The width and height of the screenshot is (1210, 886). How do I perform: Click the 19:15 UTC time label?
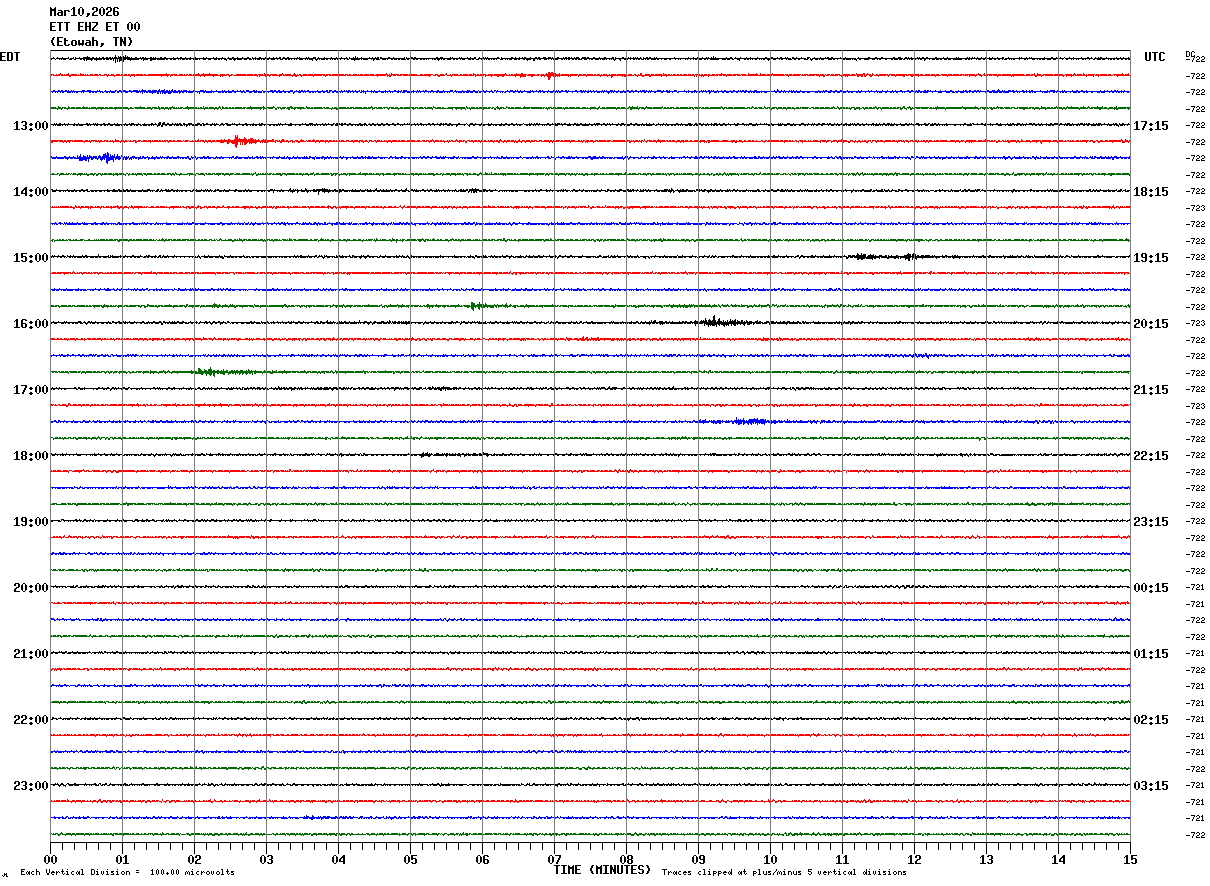click(1151, 258)
